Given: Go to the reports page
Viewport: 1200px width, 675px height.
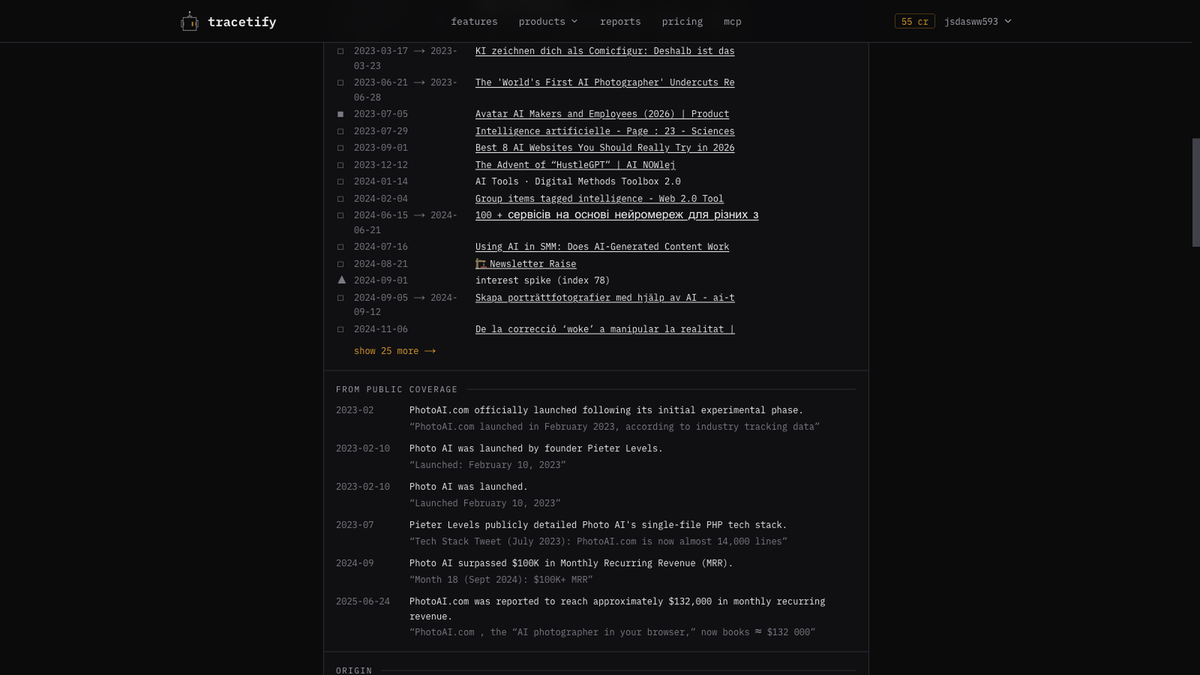Looking at the screenshot, I should 620,21.
